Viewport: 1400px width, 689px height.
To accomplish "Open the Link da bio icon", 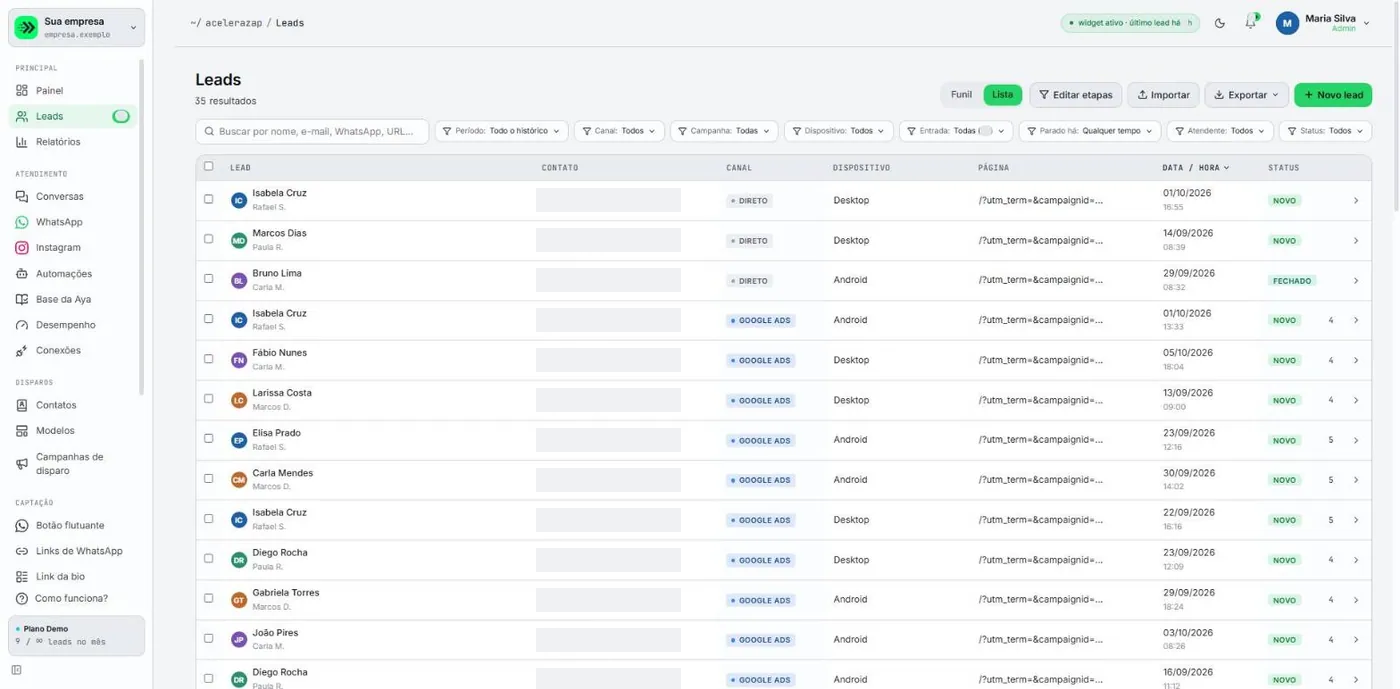I will [22, 577].
